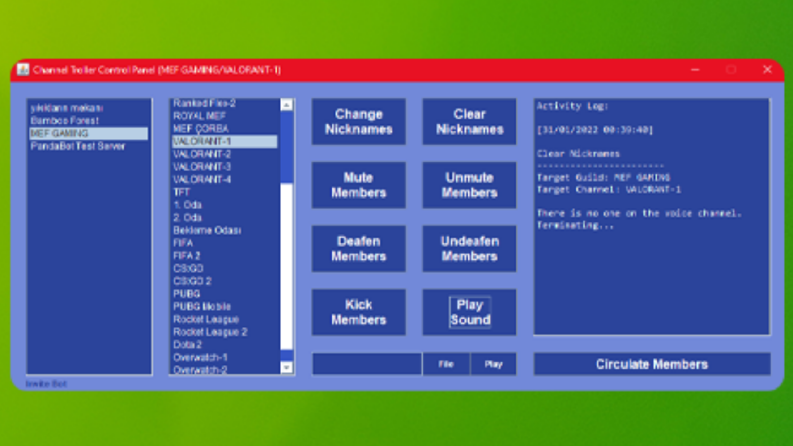793x446 pixels.
Task: Select the VALORANT-3 channel
Action: tap(225, 166)
